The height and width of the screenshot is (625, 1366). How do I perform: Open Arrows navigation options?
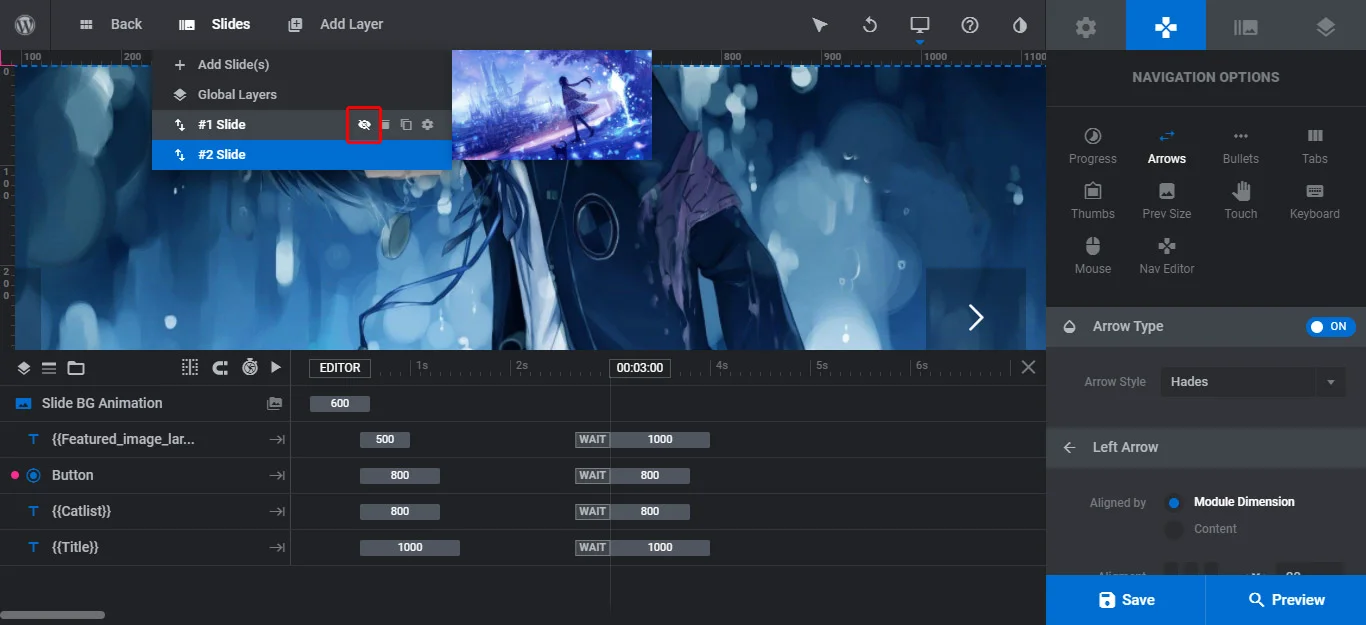(x=1167, y=146)
